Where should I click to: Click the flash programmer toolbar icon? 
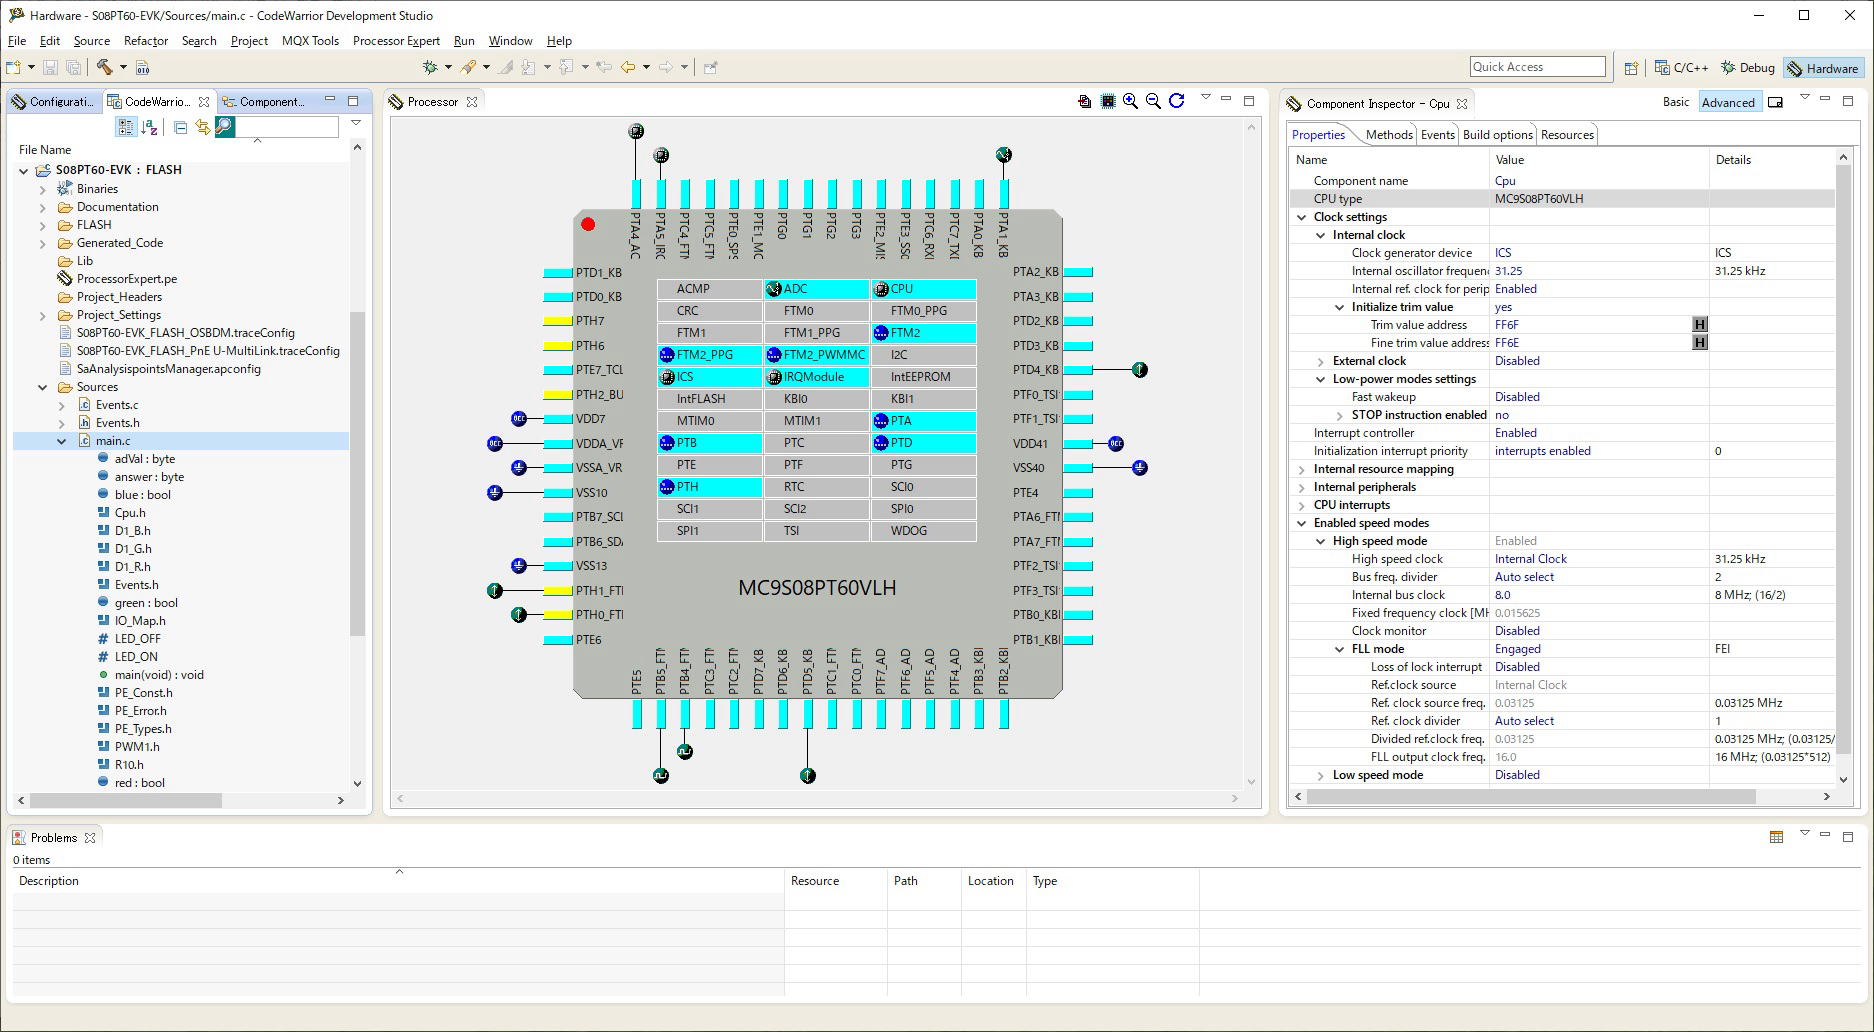tap(468, 67)
